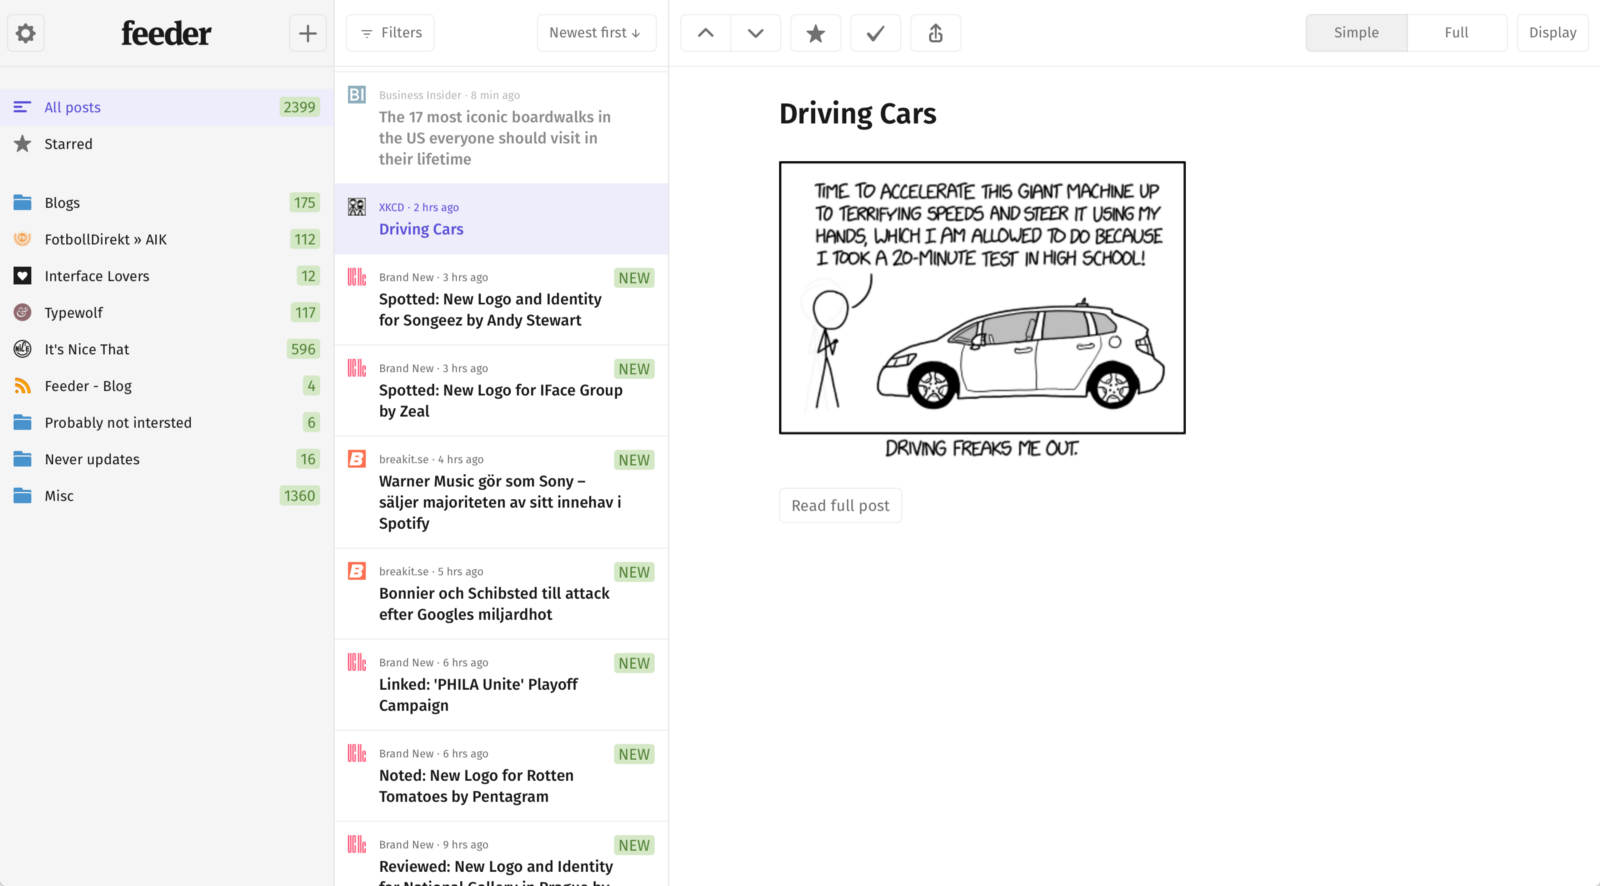The height and width of the screenshot is (886, 1600).
Task: Open Rotten Tomatoes logo by Pentagram post
Action: (501, 776)
